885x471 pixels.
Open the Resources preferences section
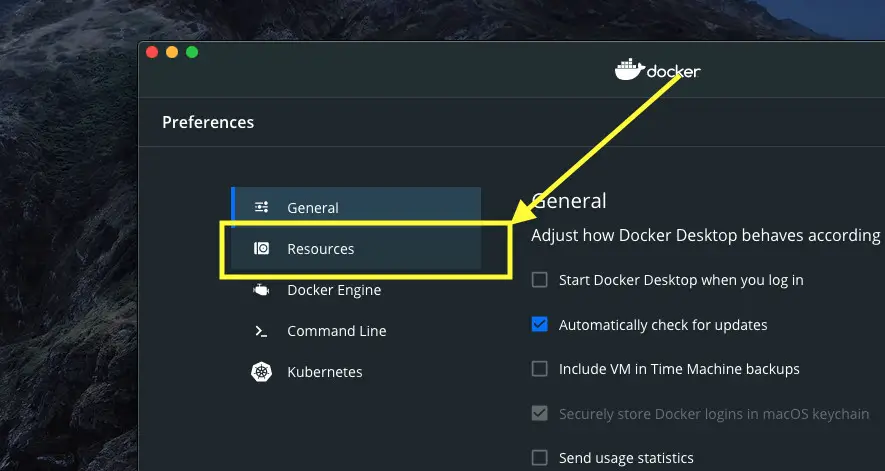pyautogui.click(x=356, y=249)
